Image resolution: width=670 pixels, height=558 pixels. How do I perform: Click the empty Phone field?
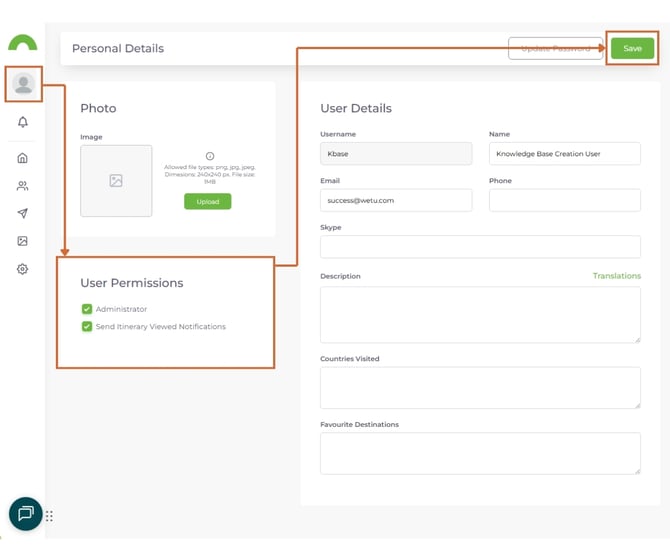coord(565,200)
